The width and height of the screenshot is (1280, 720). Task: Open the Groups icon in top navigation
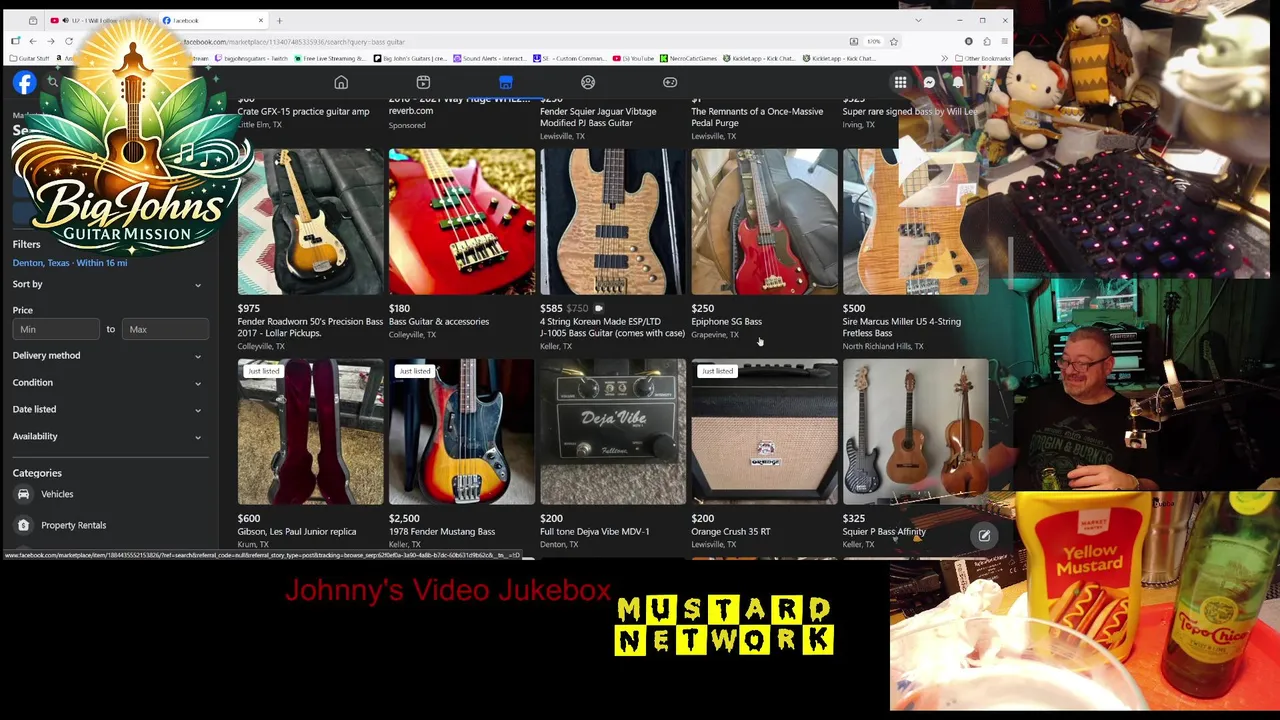588,83
